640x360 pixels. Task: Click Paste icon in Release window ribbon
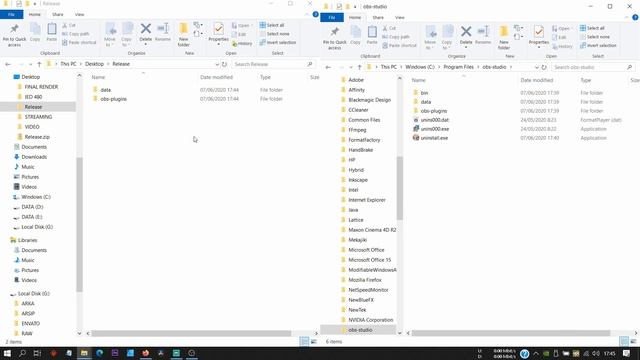click(51, 33)
